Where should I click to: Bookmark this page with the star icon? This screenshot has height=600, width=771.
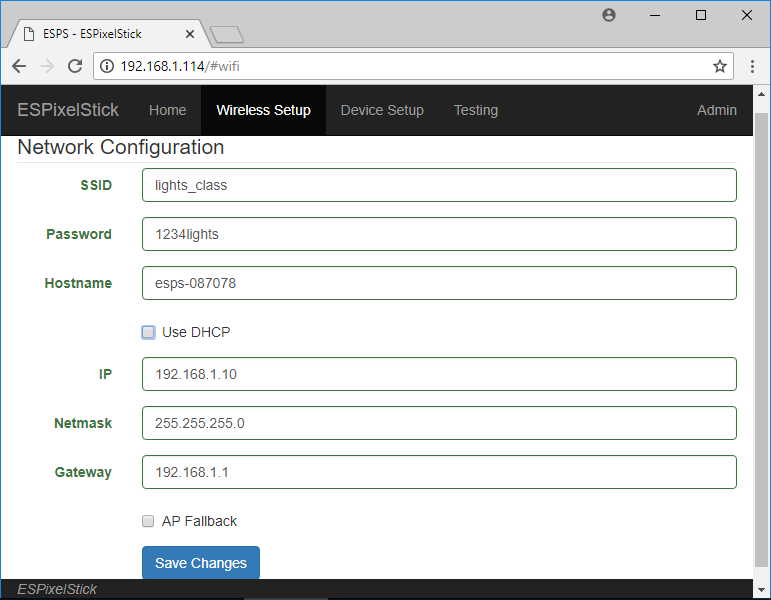tap(720, 66)
